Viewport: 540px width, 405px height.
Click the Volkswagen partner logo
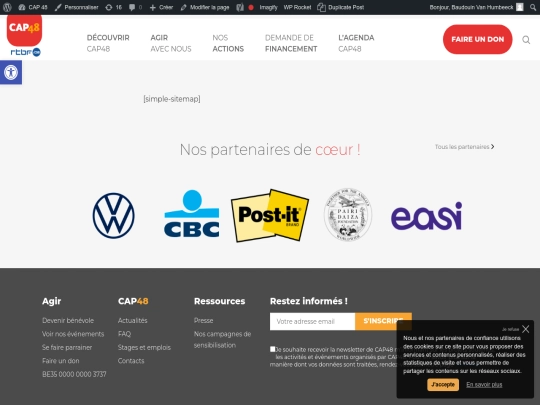point(114,216)
